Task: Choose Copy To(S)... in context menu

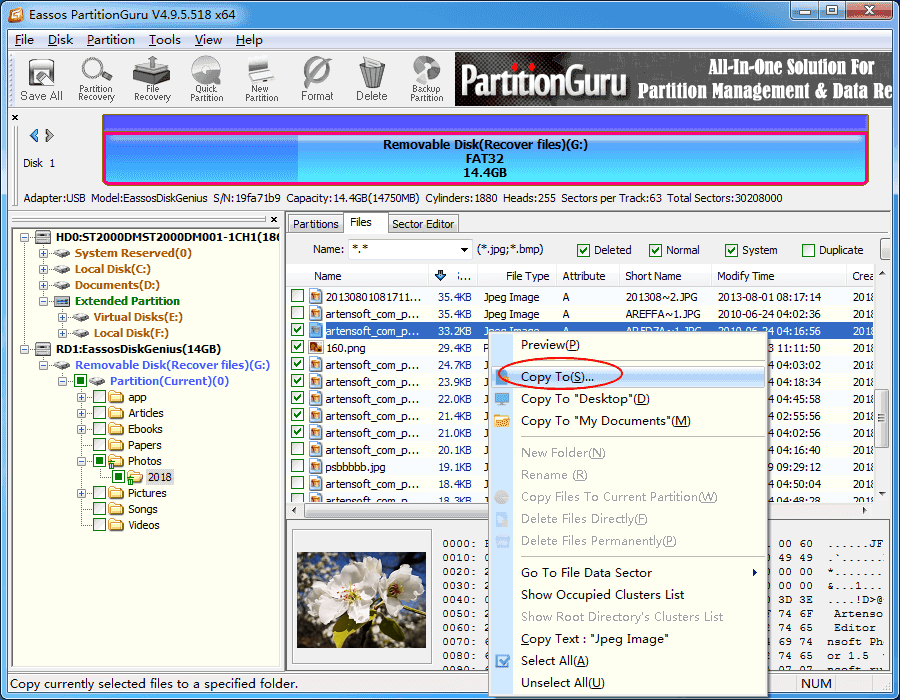Action: [629, 376]
